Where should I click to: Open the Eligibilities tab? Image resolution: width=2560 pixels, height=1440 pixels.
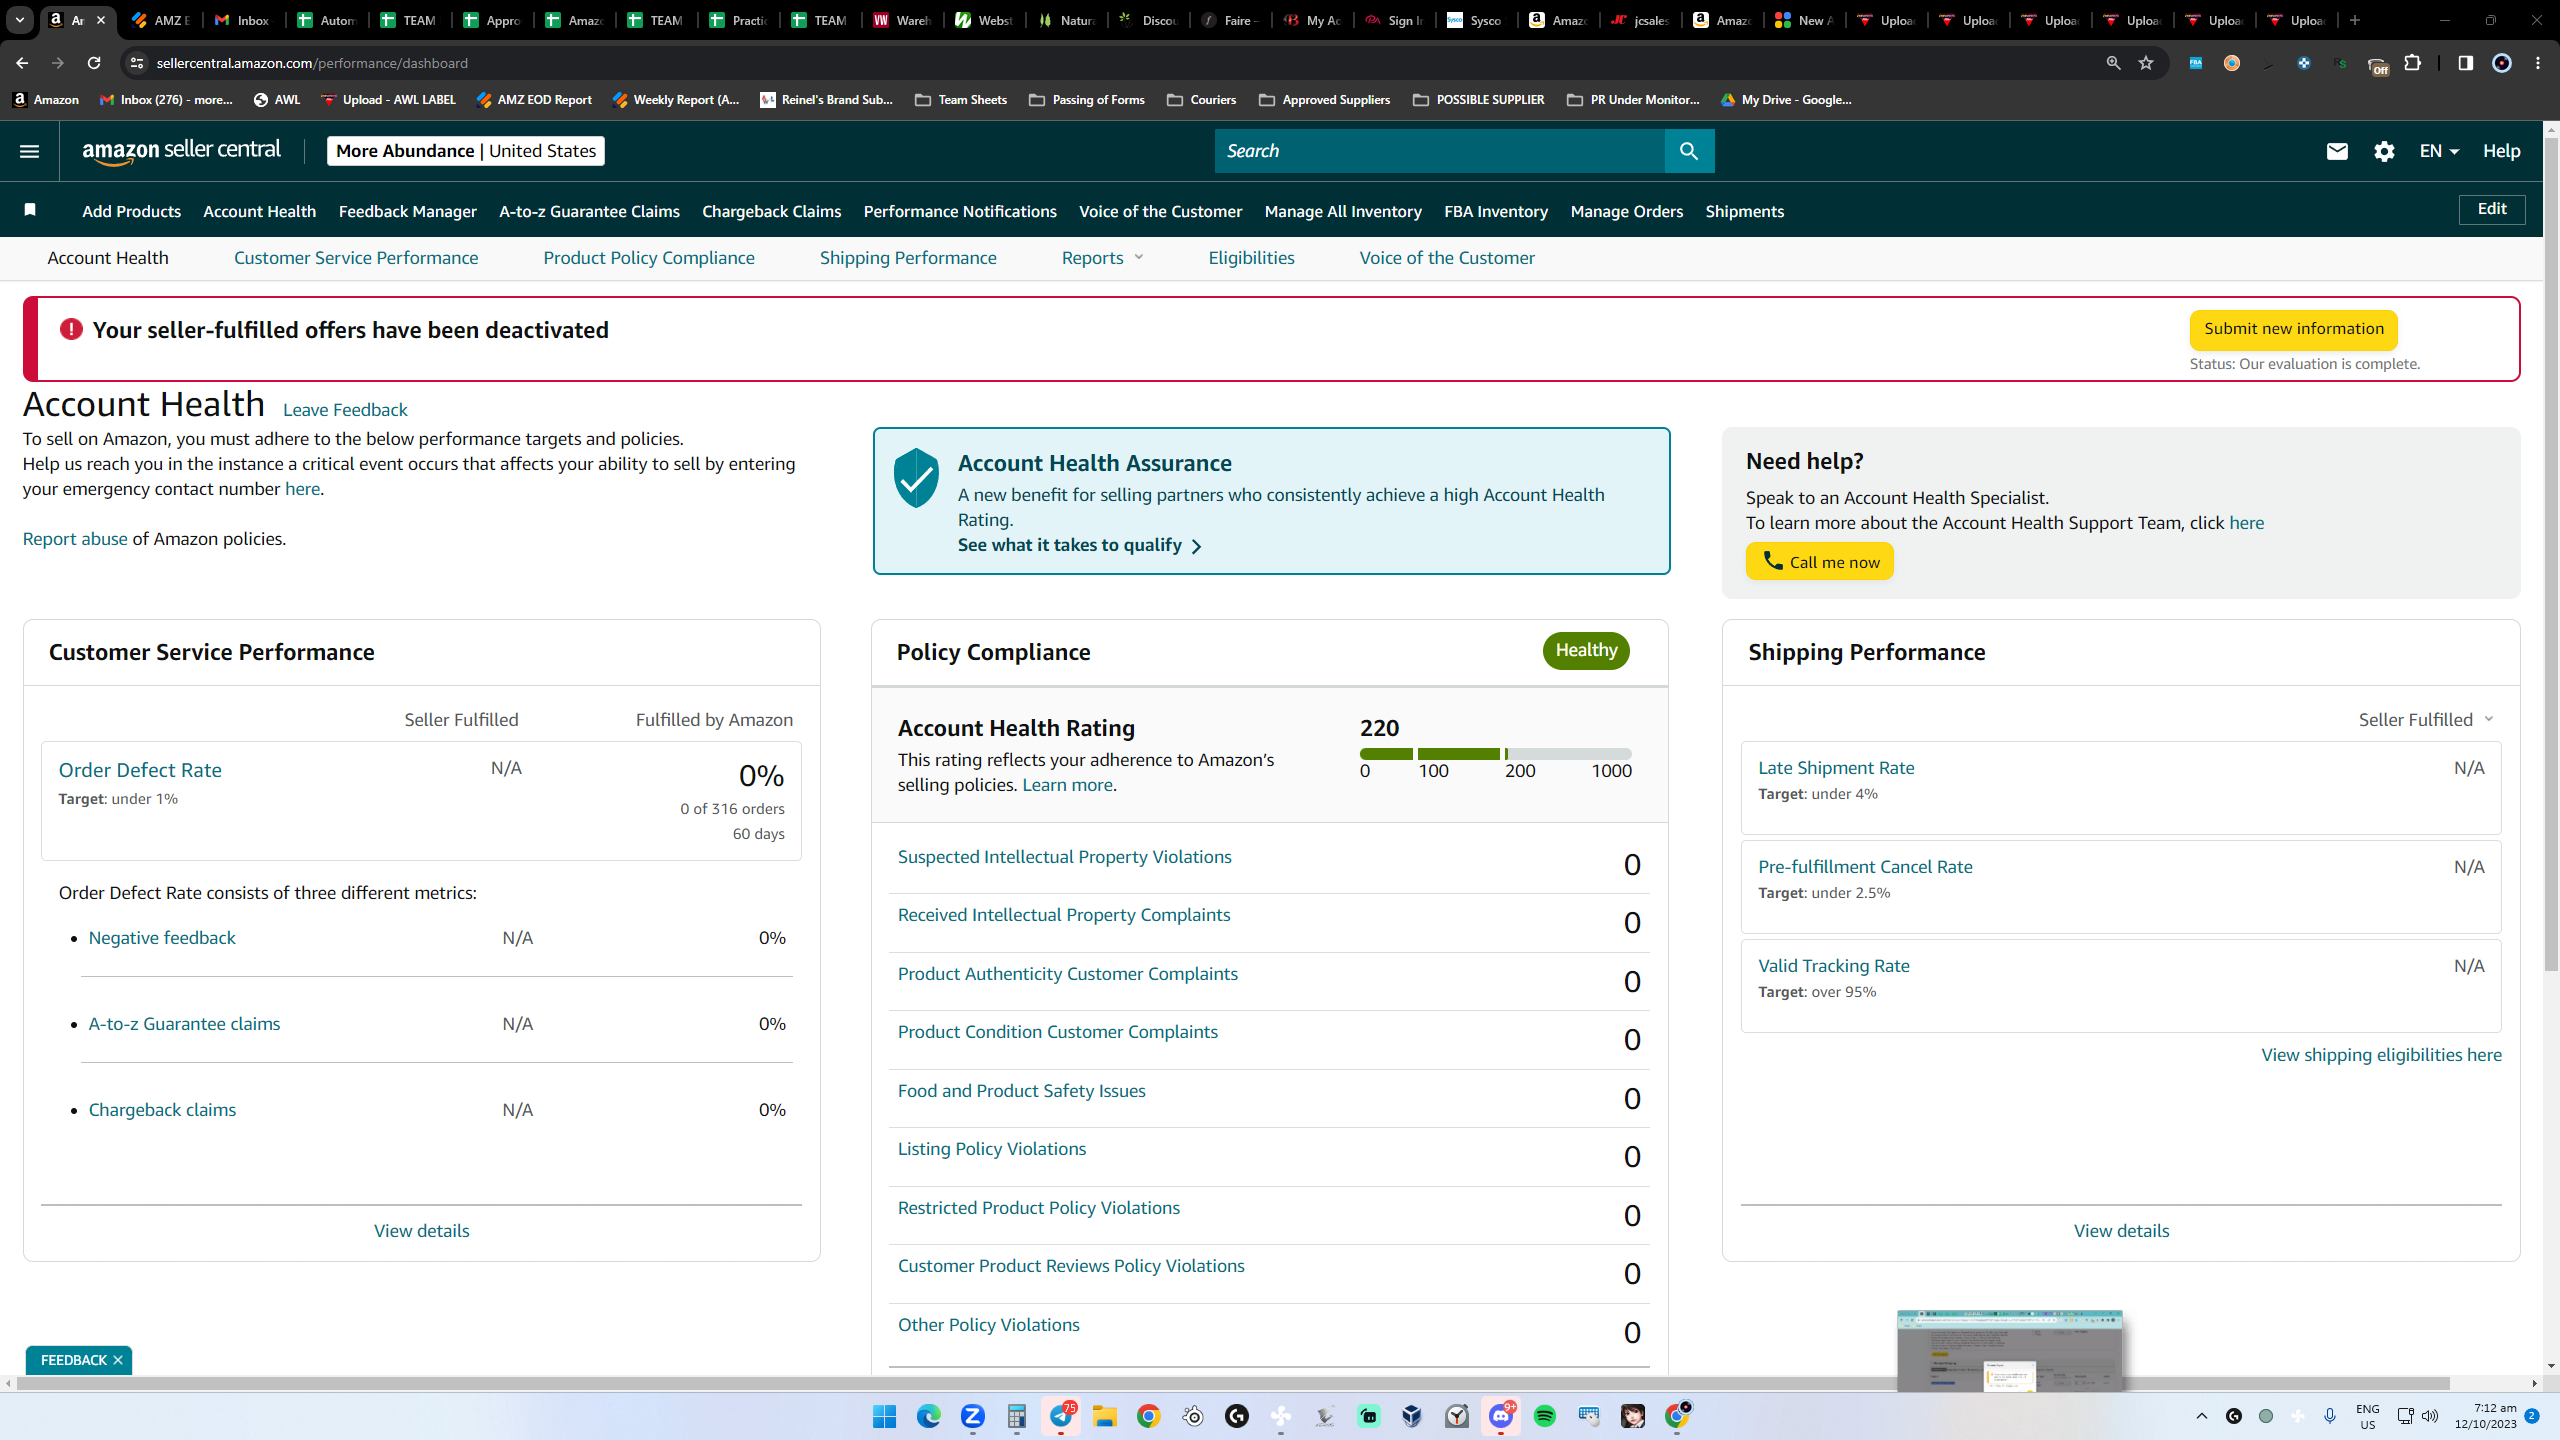[x=1251, y=258]
